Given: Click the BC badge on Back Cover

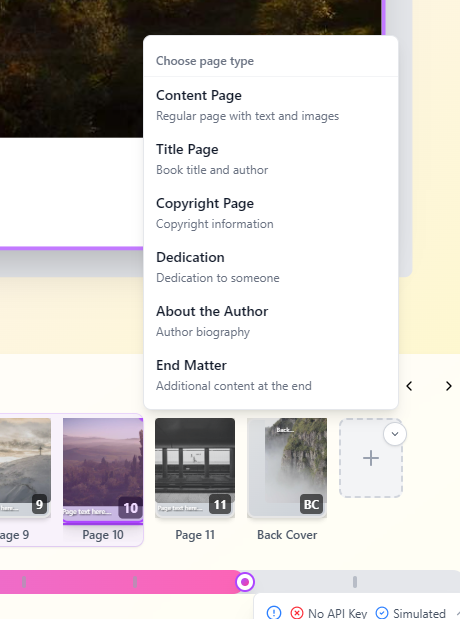Looking at the screenshot, I should [x=311, y=504].
